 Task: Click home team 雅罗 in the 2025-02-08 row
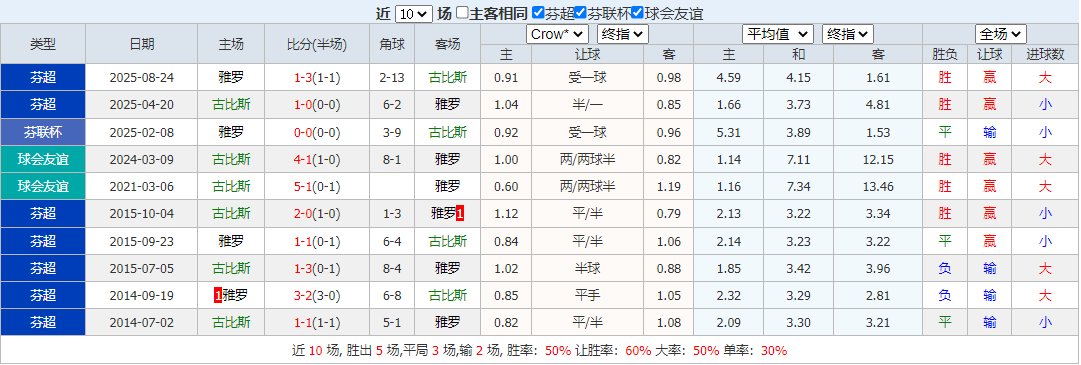coord(231,132)
